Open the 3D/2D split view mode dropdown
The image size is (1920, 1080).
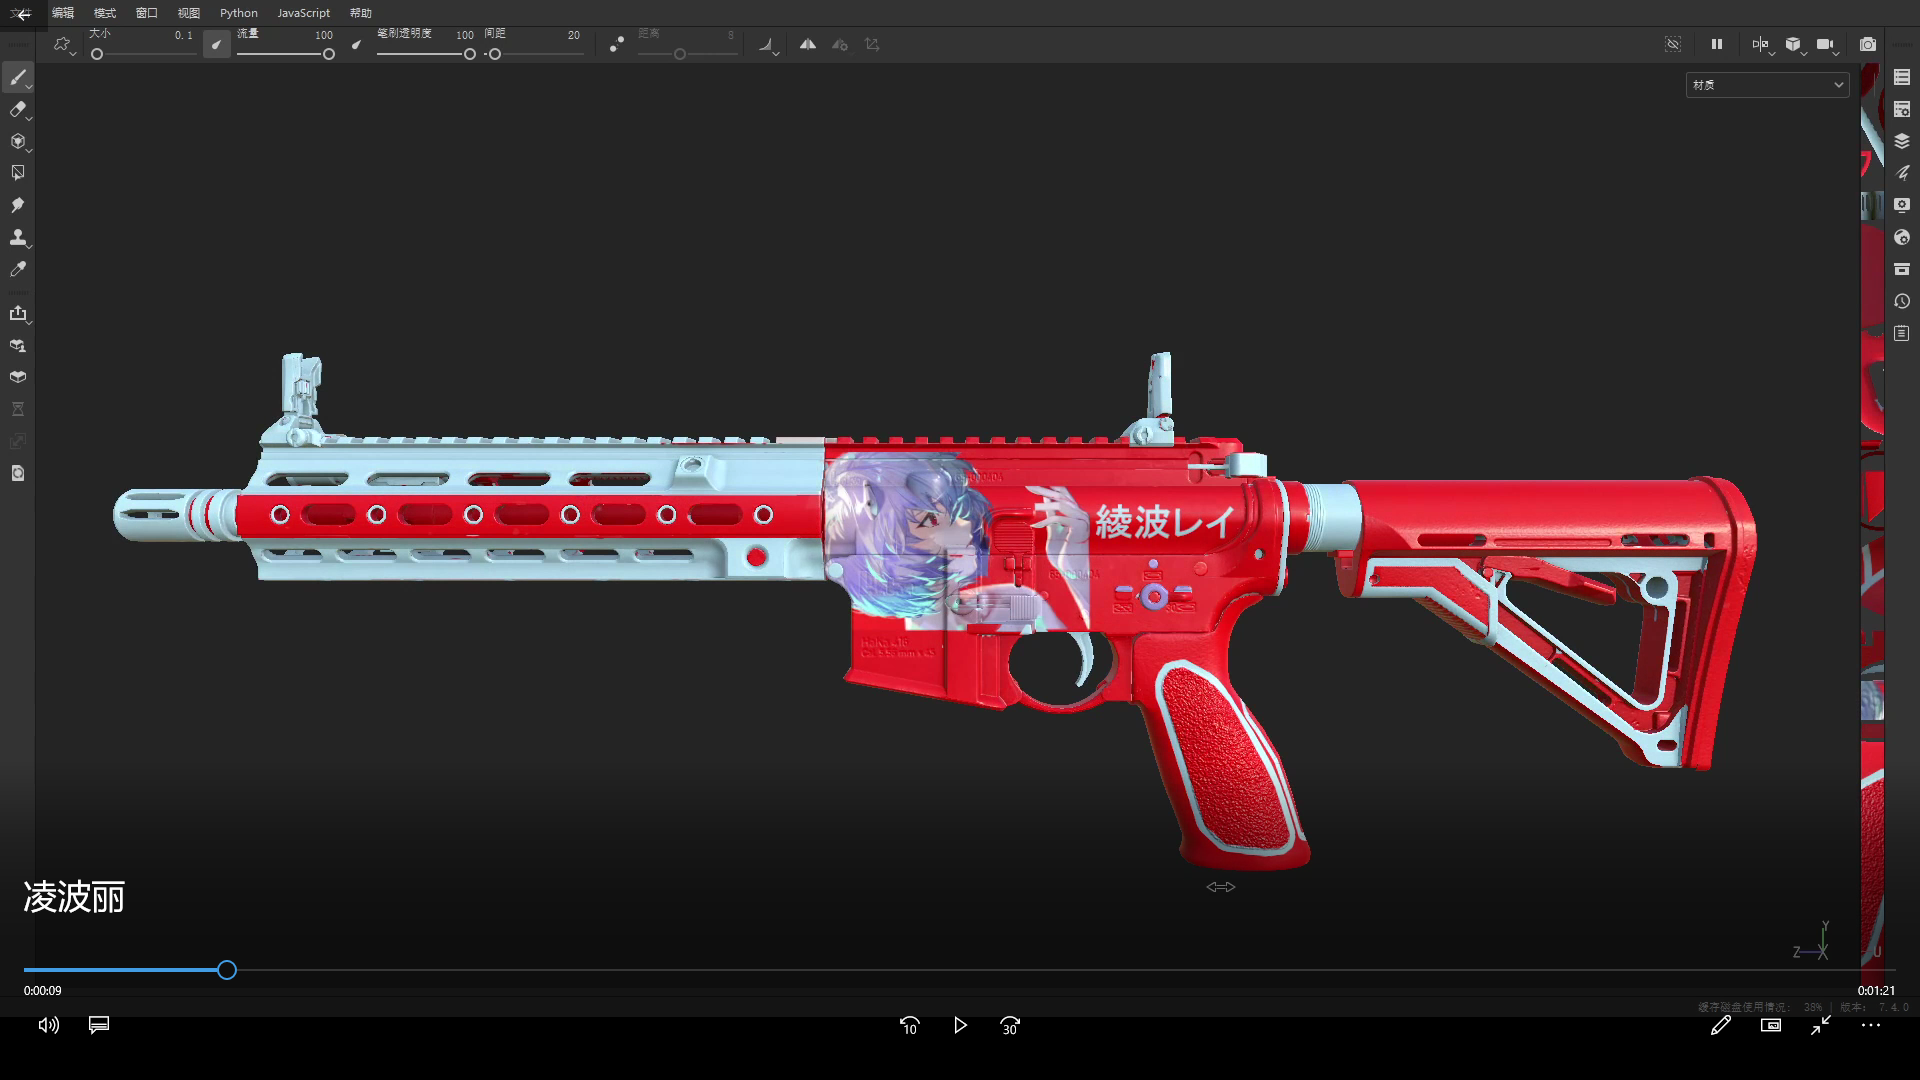point(1762,45)
